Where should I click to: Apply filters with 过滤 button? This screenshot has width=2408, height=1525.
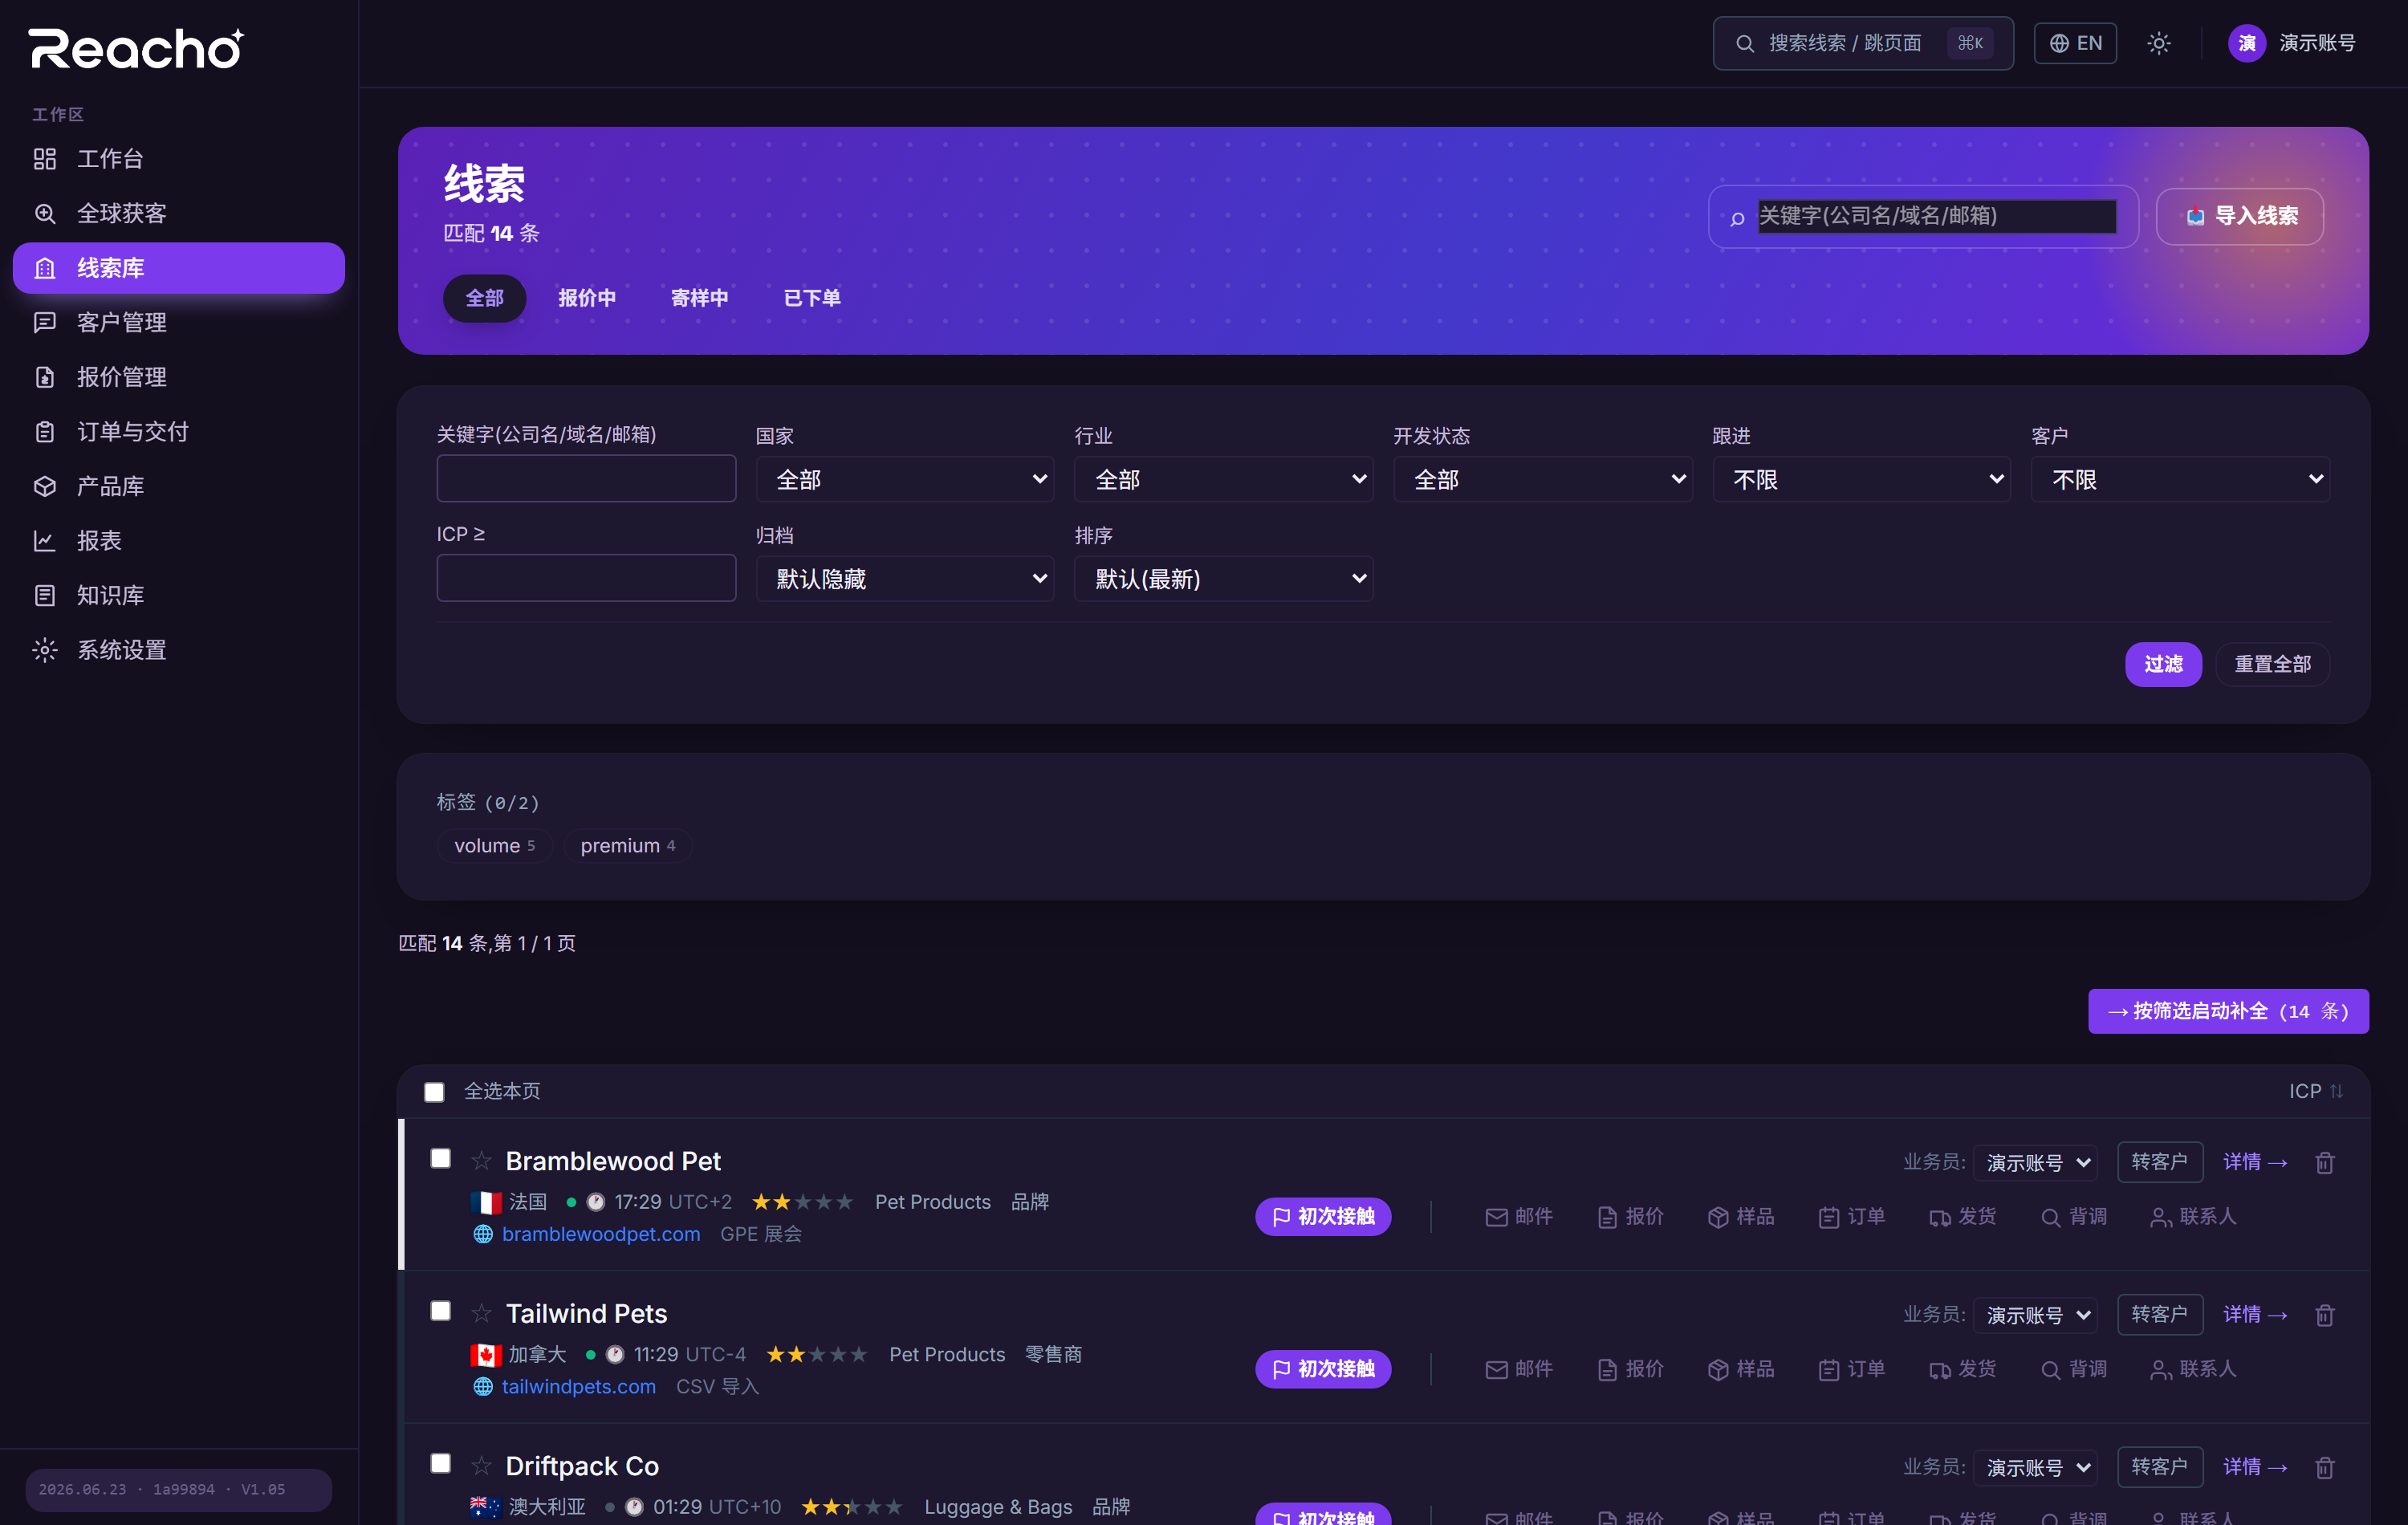point(2163,664)
